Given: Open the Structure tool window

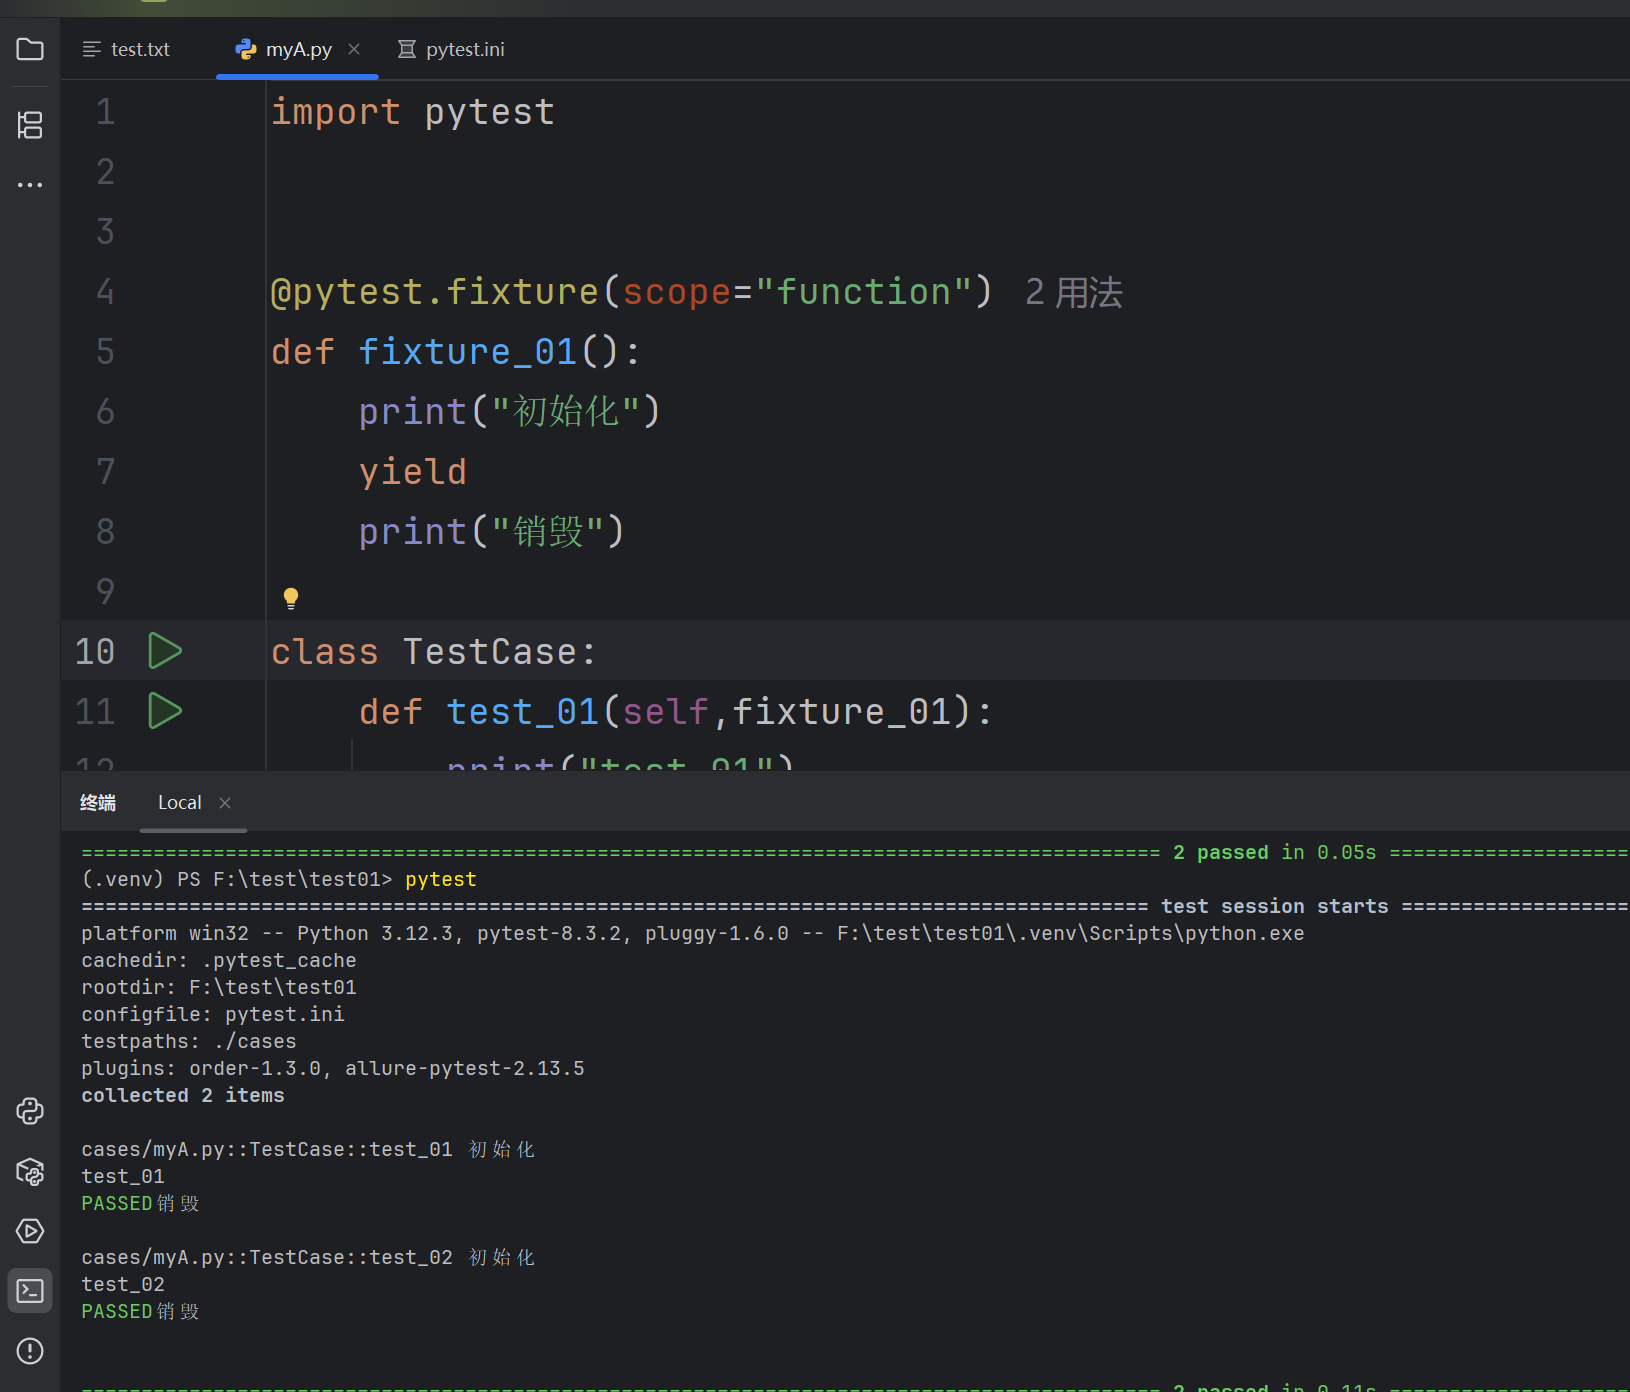Looking at the screenshot, I should [30, 125].
